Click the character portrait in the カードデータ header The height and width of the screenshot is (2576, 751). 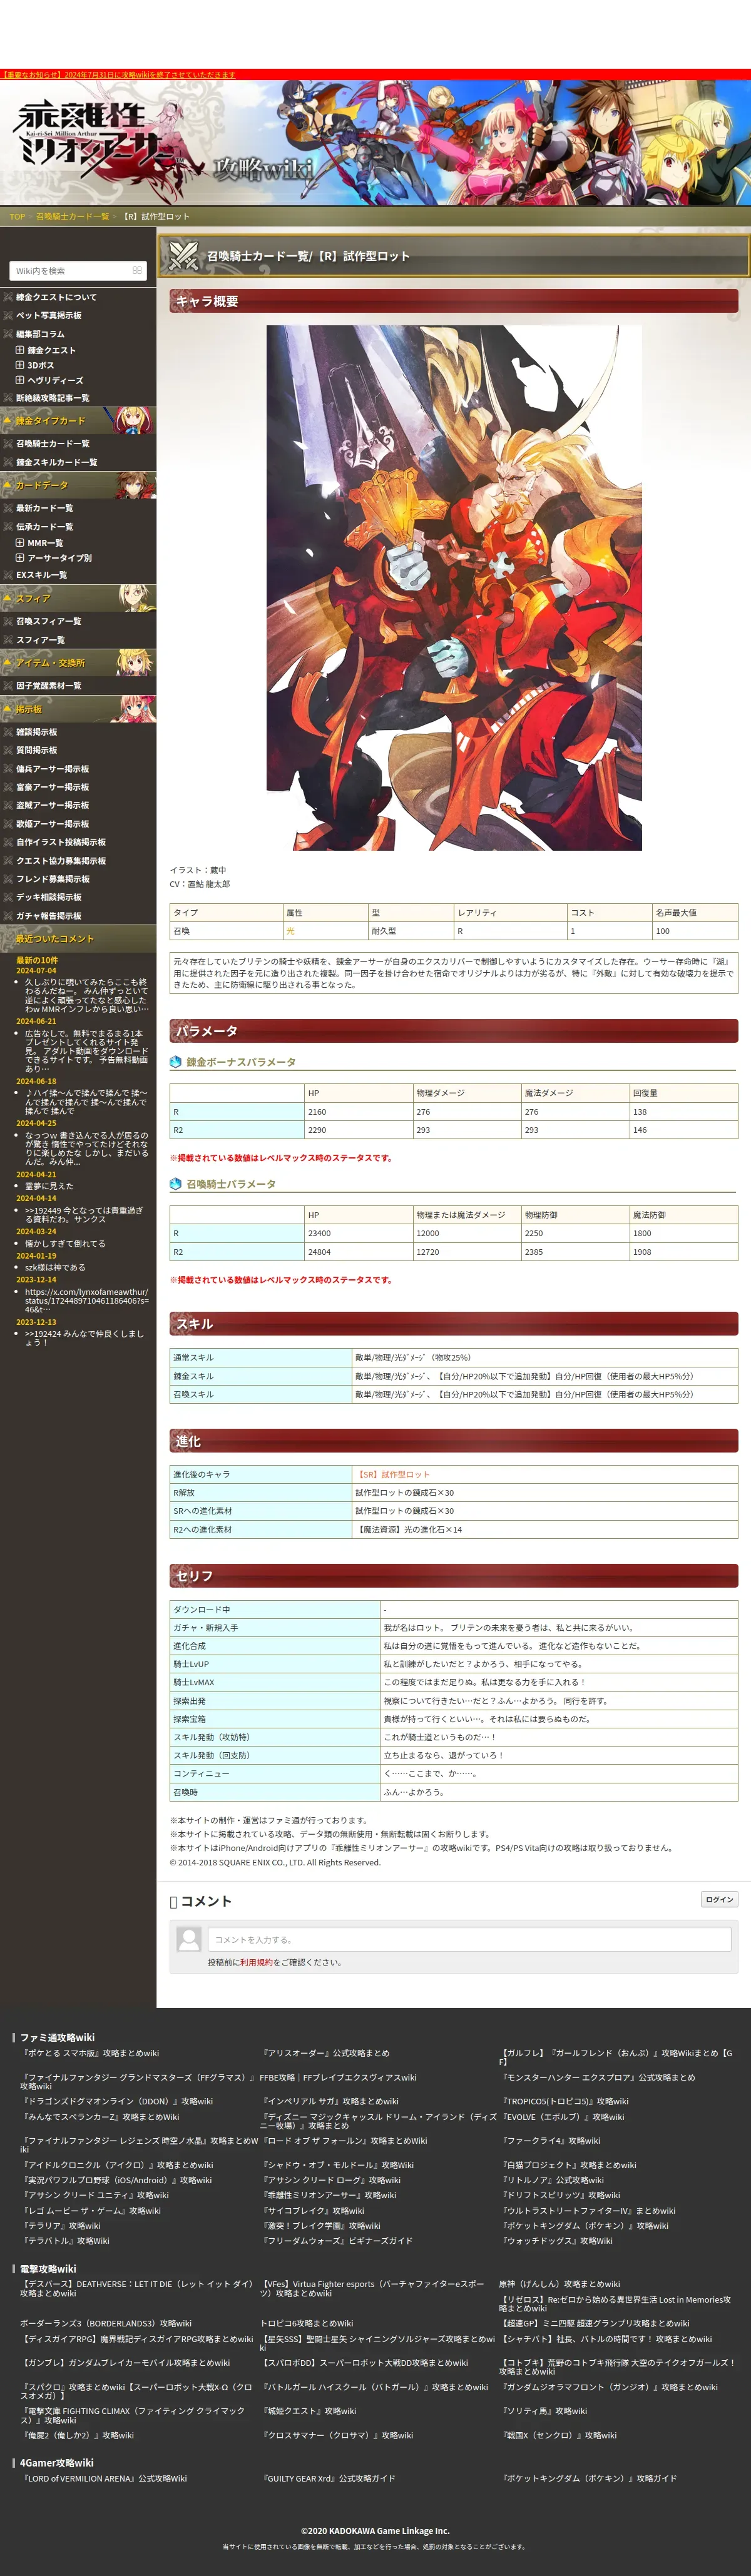[x=135, y=485]
